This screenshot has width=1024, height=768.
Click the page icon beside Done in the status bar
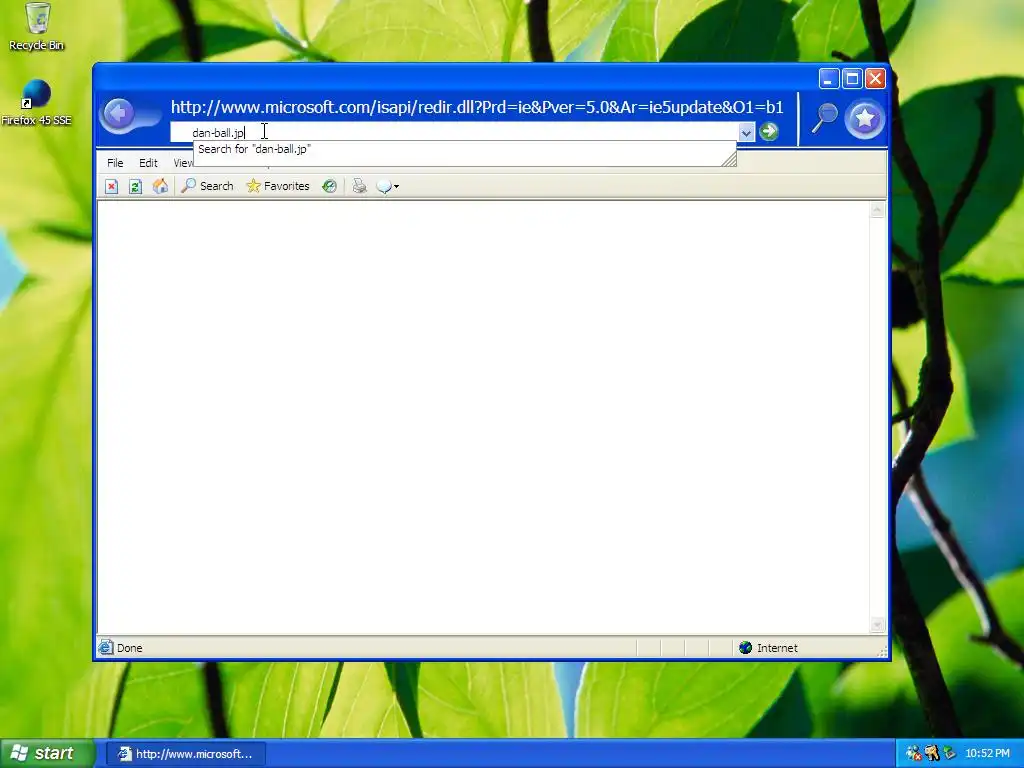(x=105, y=648)
